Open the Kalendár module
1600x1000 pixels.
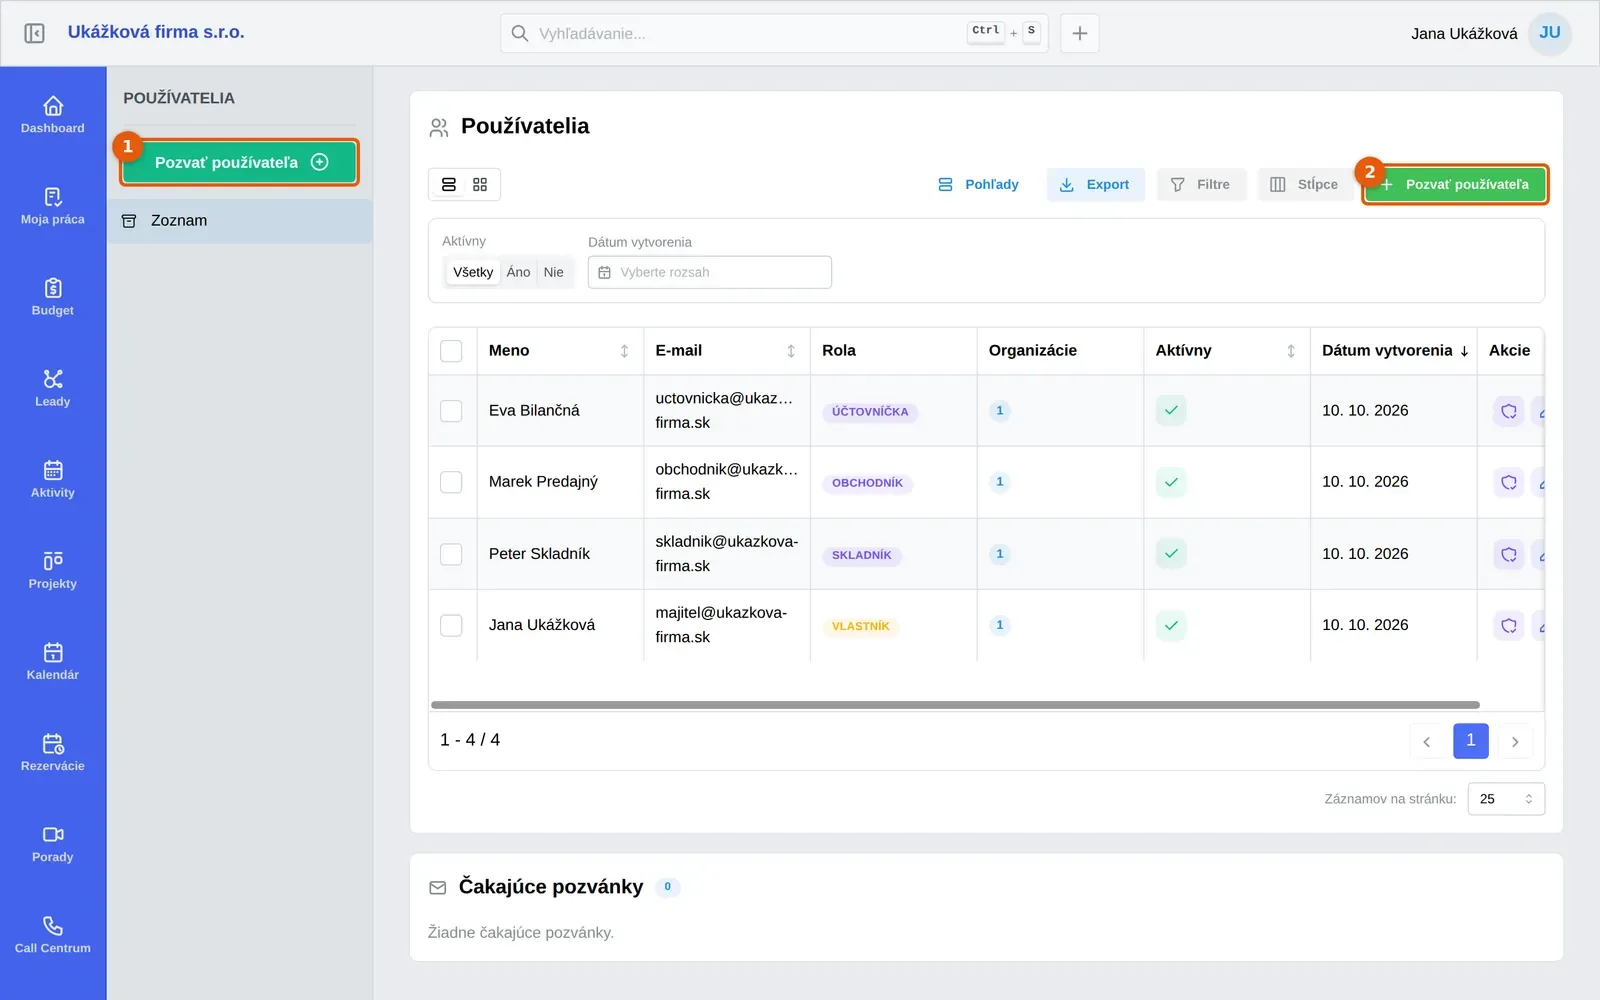[x=53, y=660]
